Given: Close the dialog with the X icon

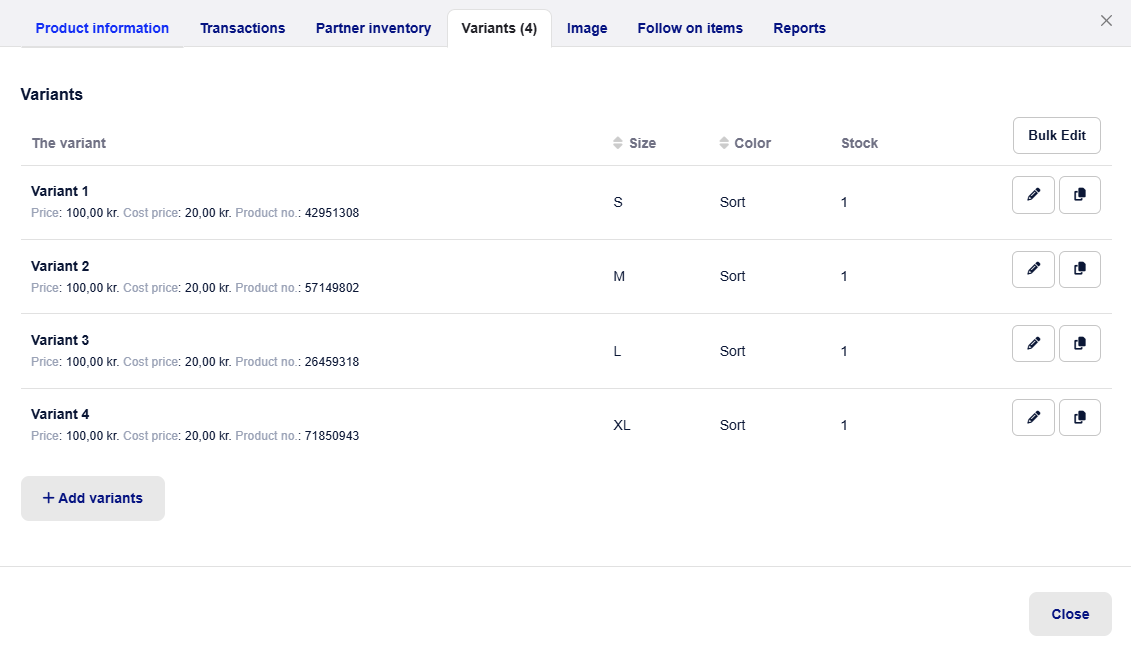Looking at the screenshot, I should click(x=1106, y=21).
